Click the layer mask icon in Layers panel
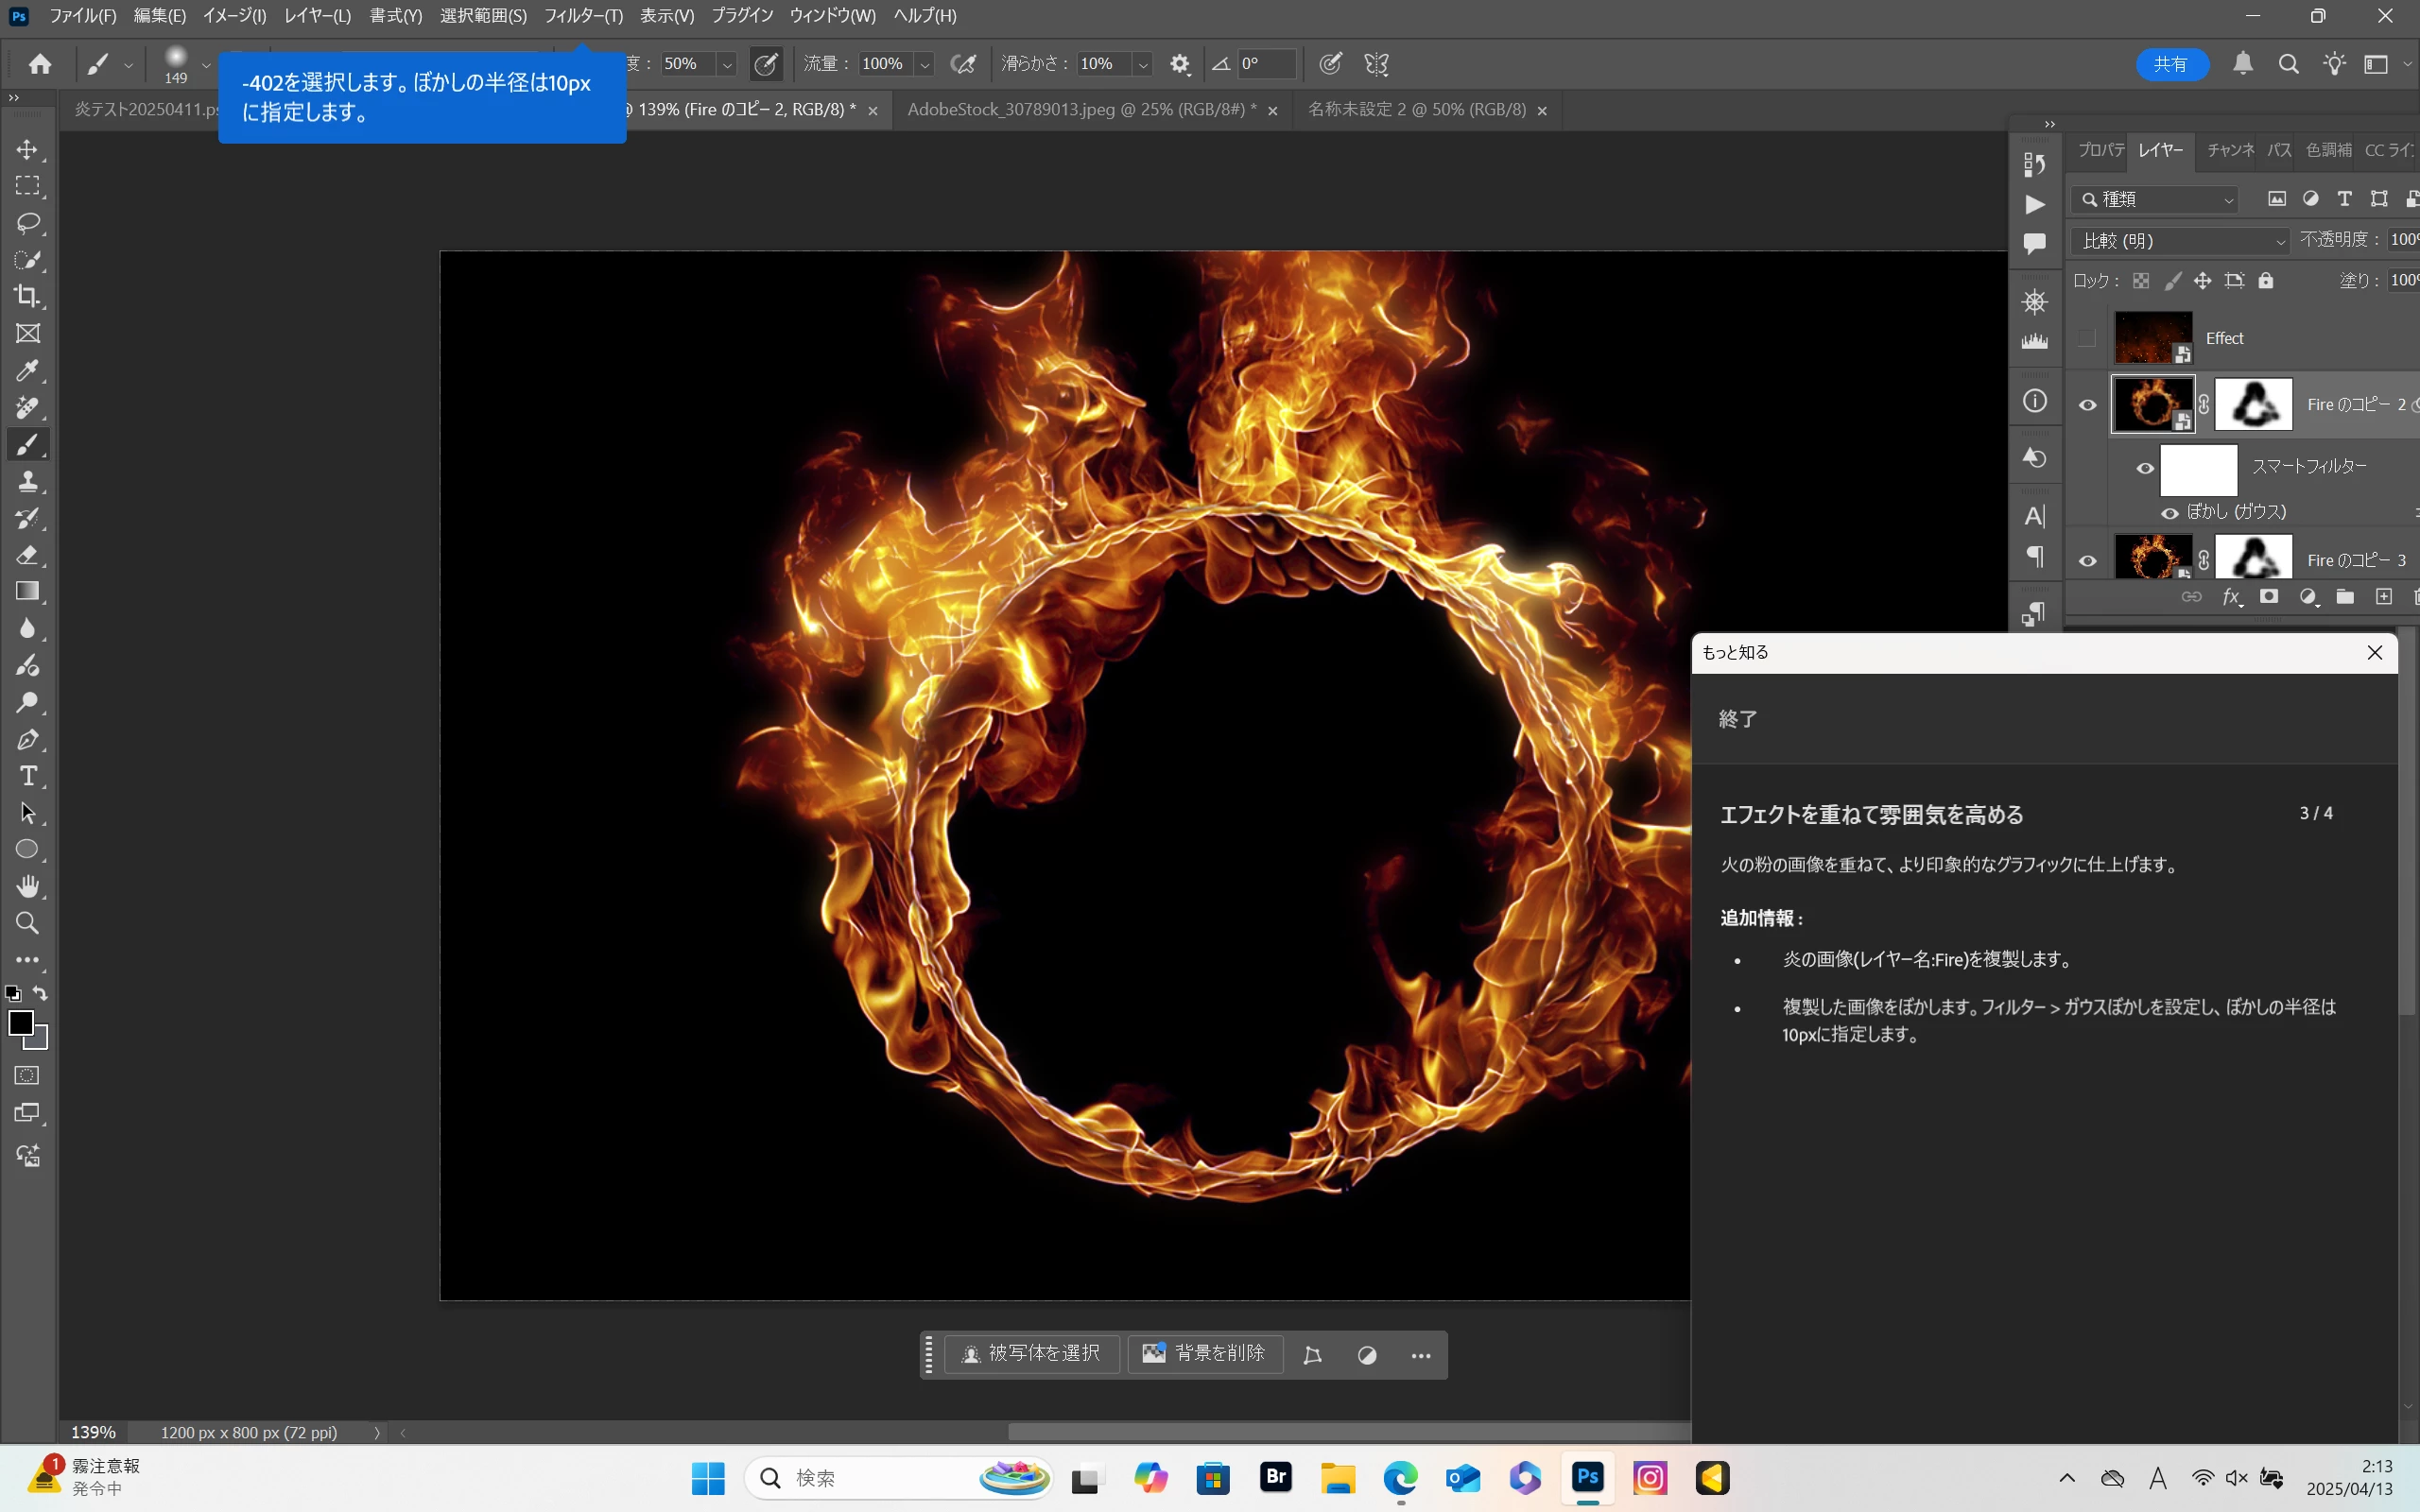The width and height of the screenshot is (2420, 1512). tap(2269, 597)
